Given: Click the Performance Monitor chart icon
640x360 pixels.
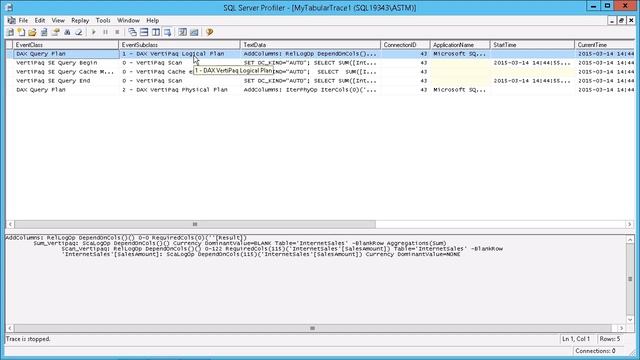Looking at the screenshot, I should click(194, 32).
